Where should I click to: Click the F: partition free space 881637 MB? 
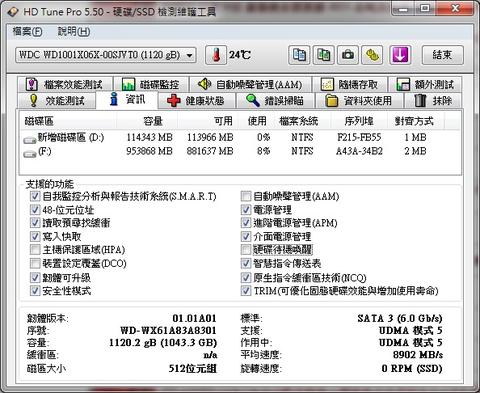(x=210, y=151)
